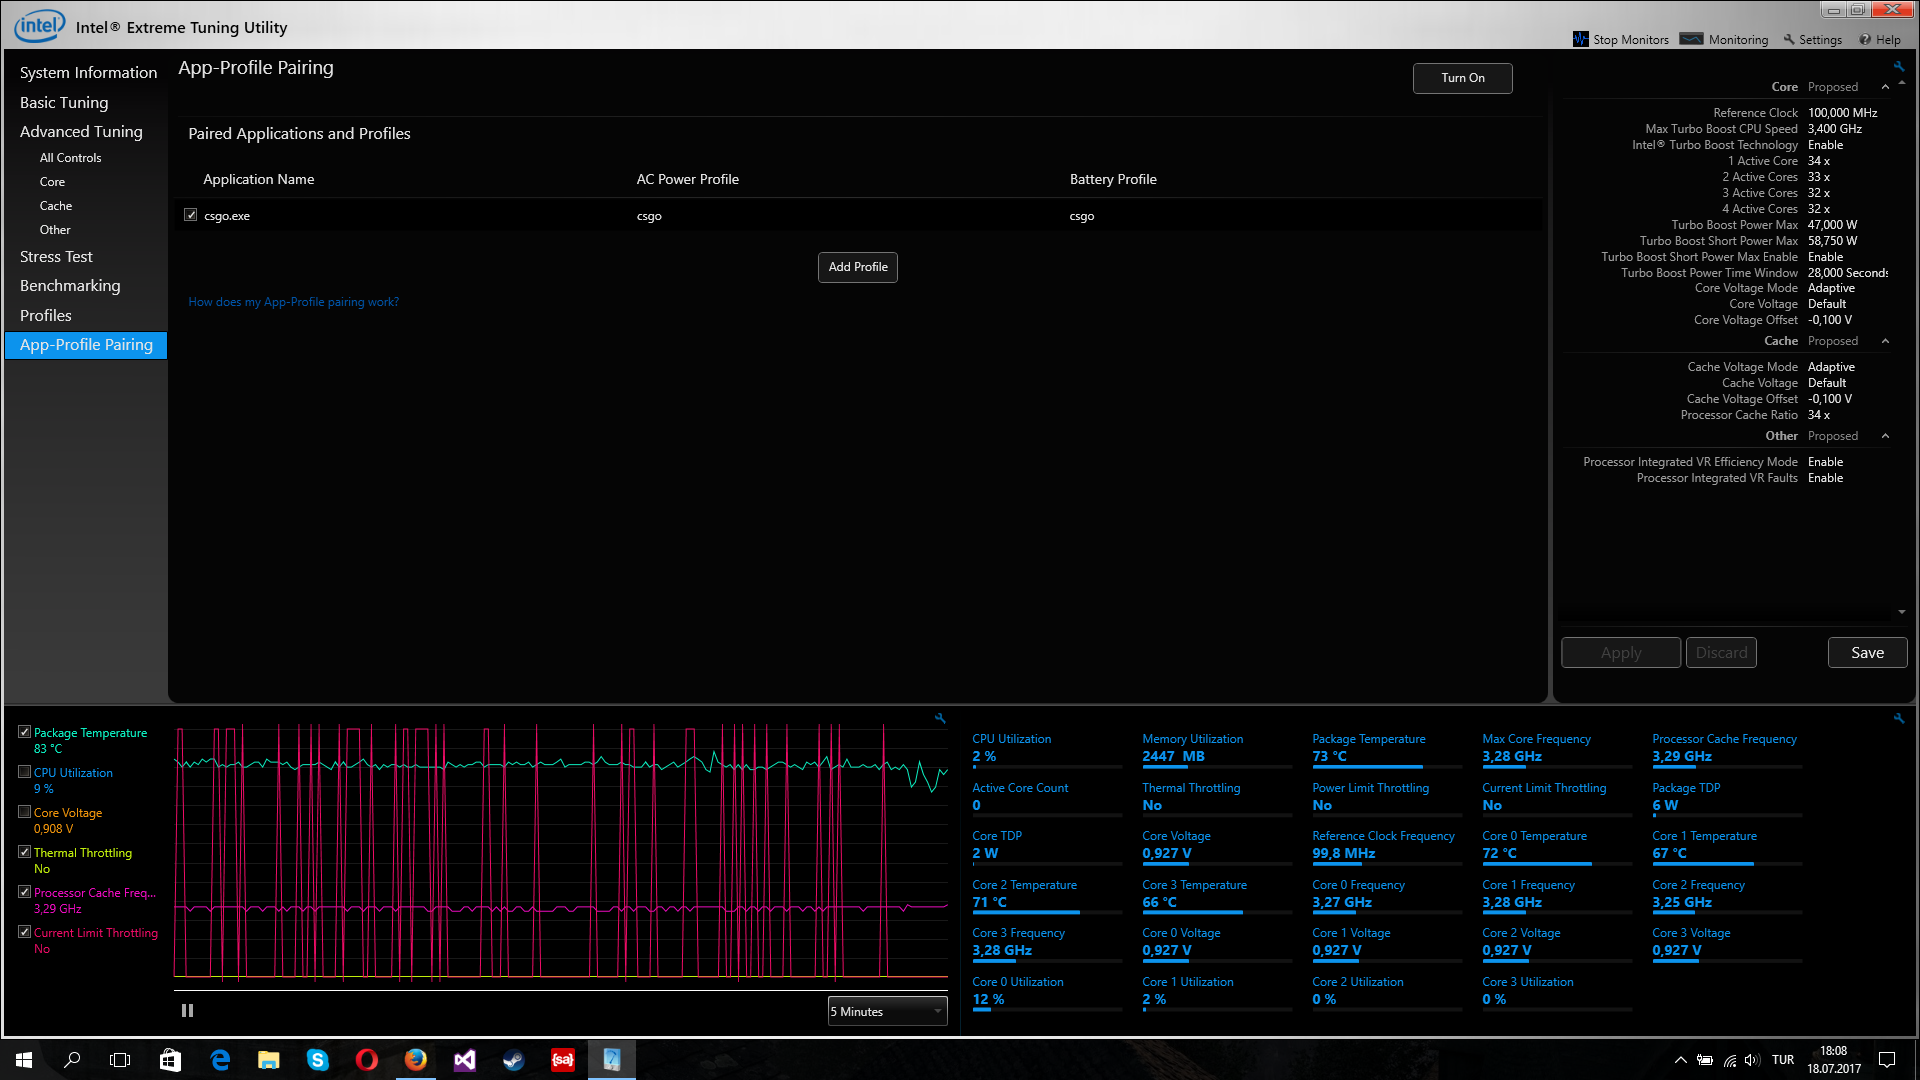This screenshot has height=1080, width=1920.
Task: Open 'How does my App-Profile pairing work?' link
Action: coord(294,302)
